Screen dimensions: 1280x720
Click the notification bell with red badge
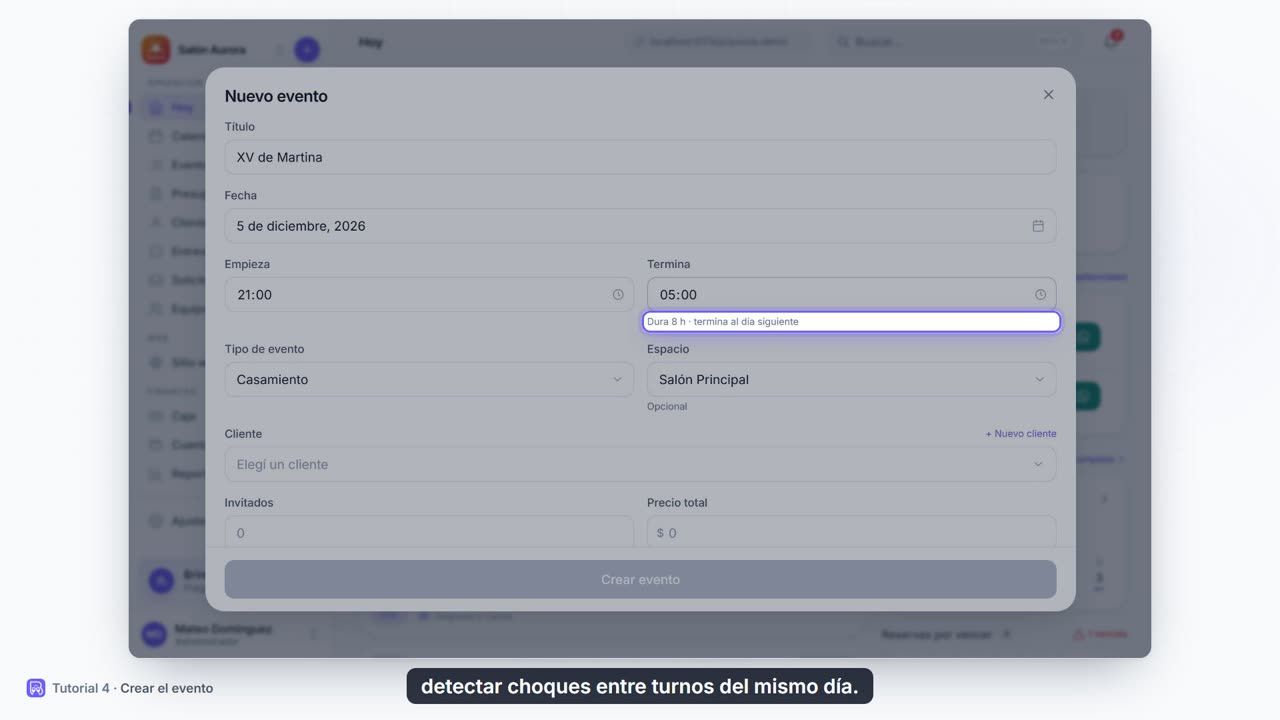(1112, 41)
